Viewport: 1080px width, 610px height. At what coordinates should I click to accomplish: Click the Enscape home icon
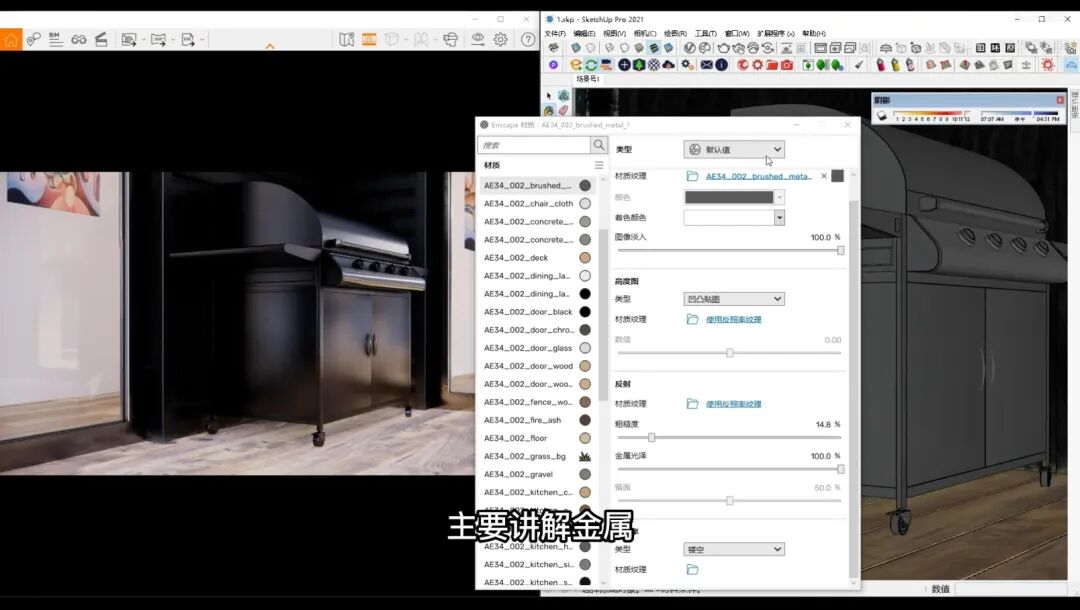tap(11, 39)
